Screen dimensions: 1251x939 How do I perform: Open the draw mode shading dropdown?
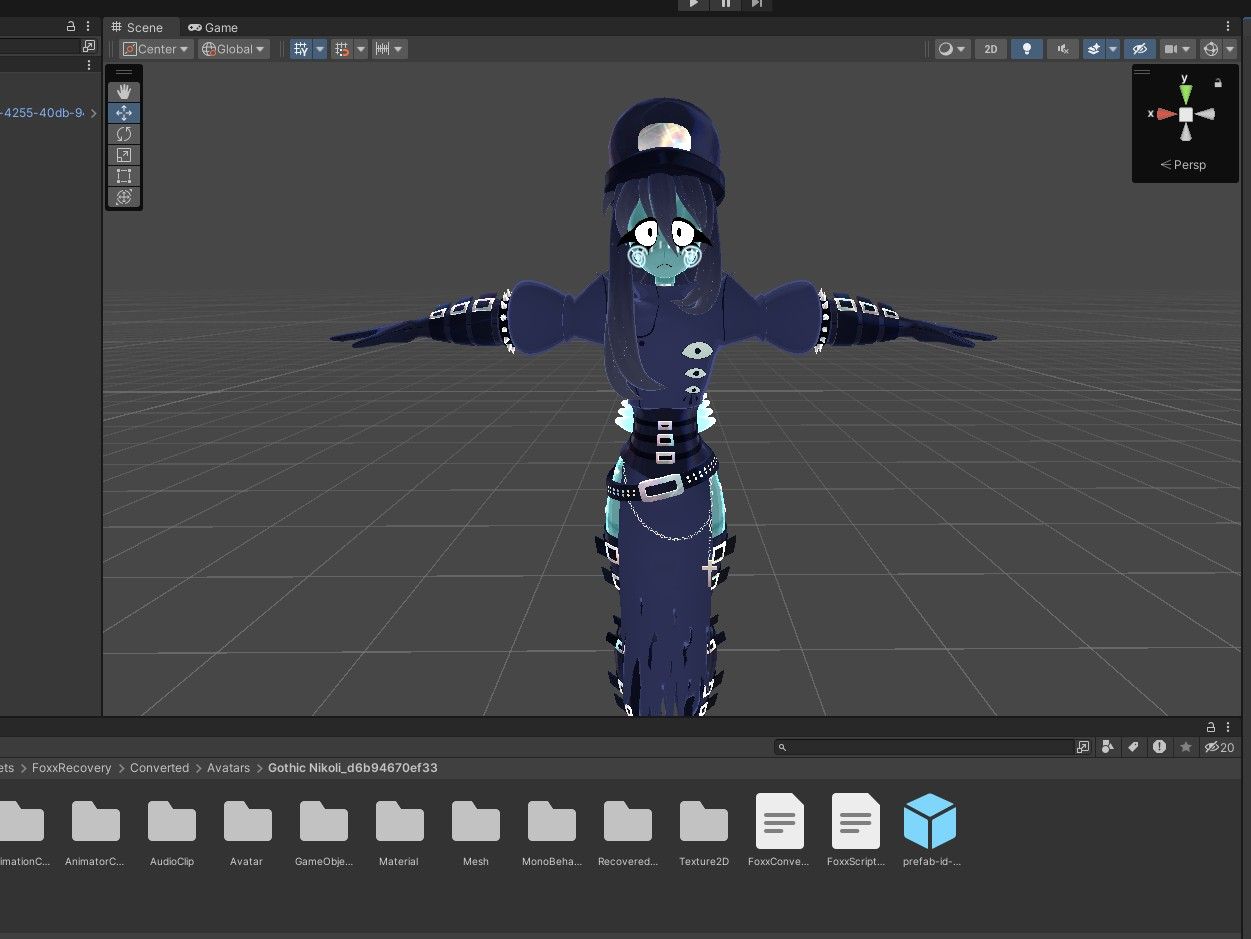coord(952,49)
